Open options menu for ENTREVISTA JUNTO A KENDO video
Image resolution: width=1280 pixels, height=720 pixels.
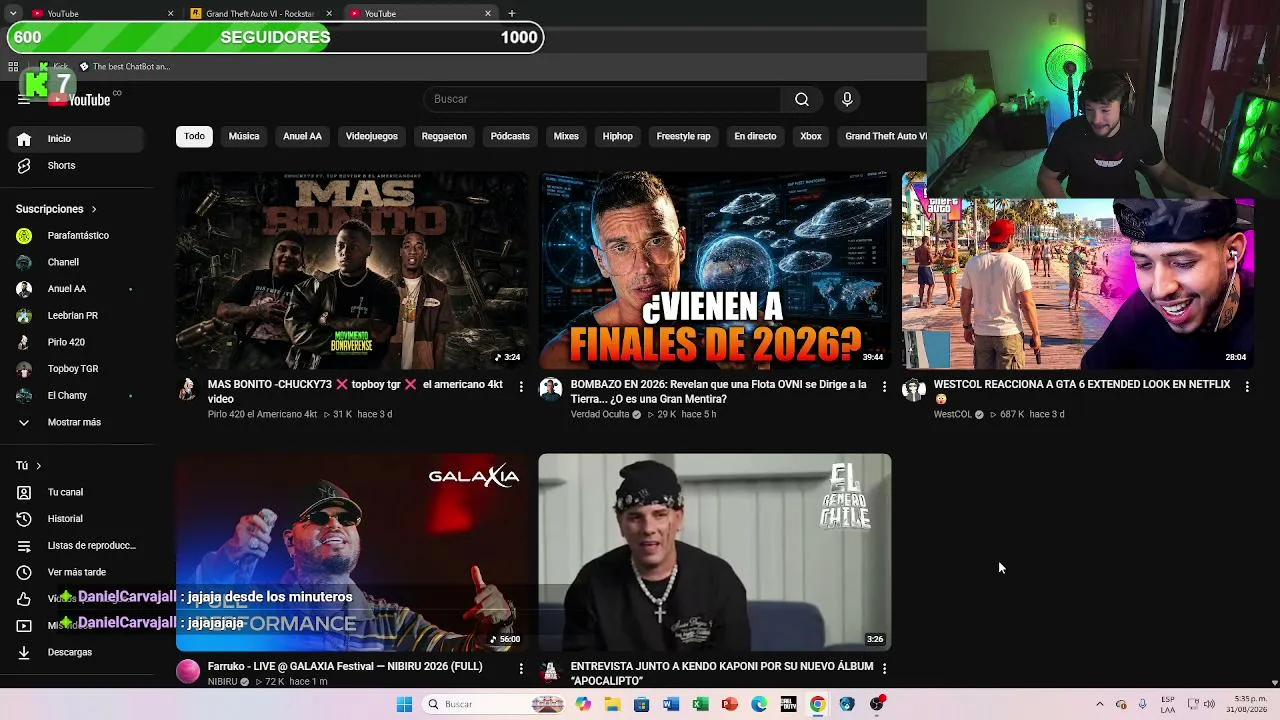pos(884,667)
